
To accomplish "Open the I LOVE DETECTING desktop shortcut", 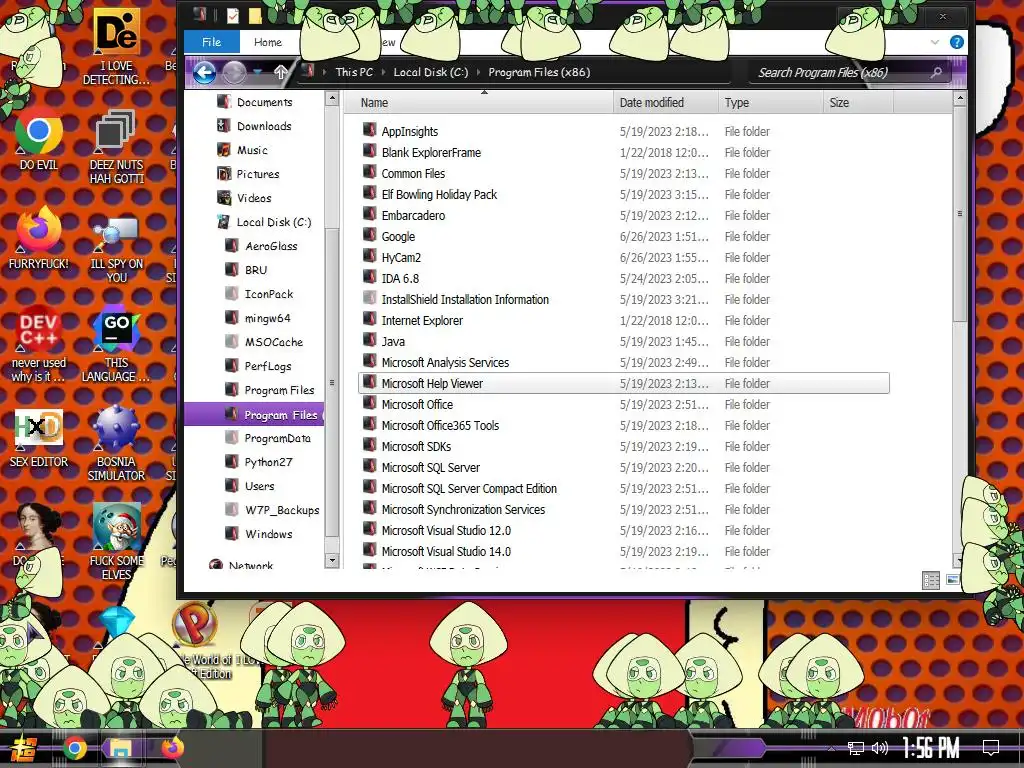I will pos(116,47).
